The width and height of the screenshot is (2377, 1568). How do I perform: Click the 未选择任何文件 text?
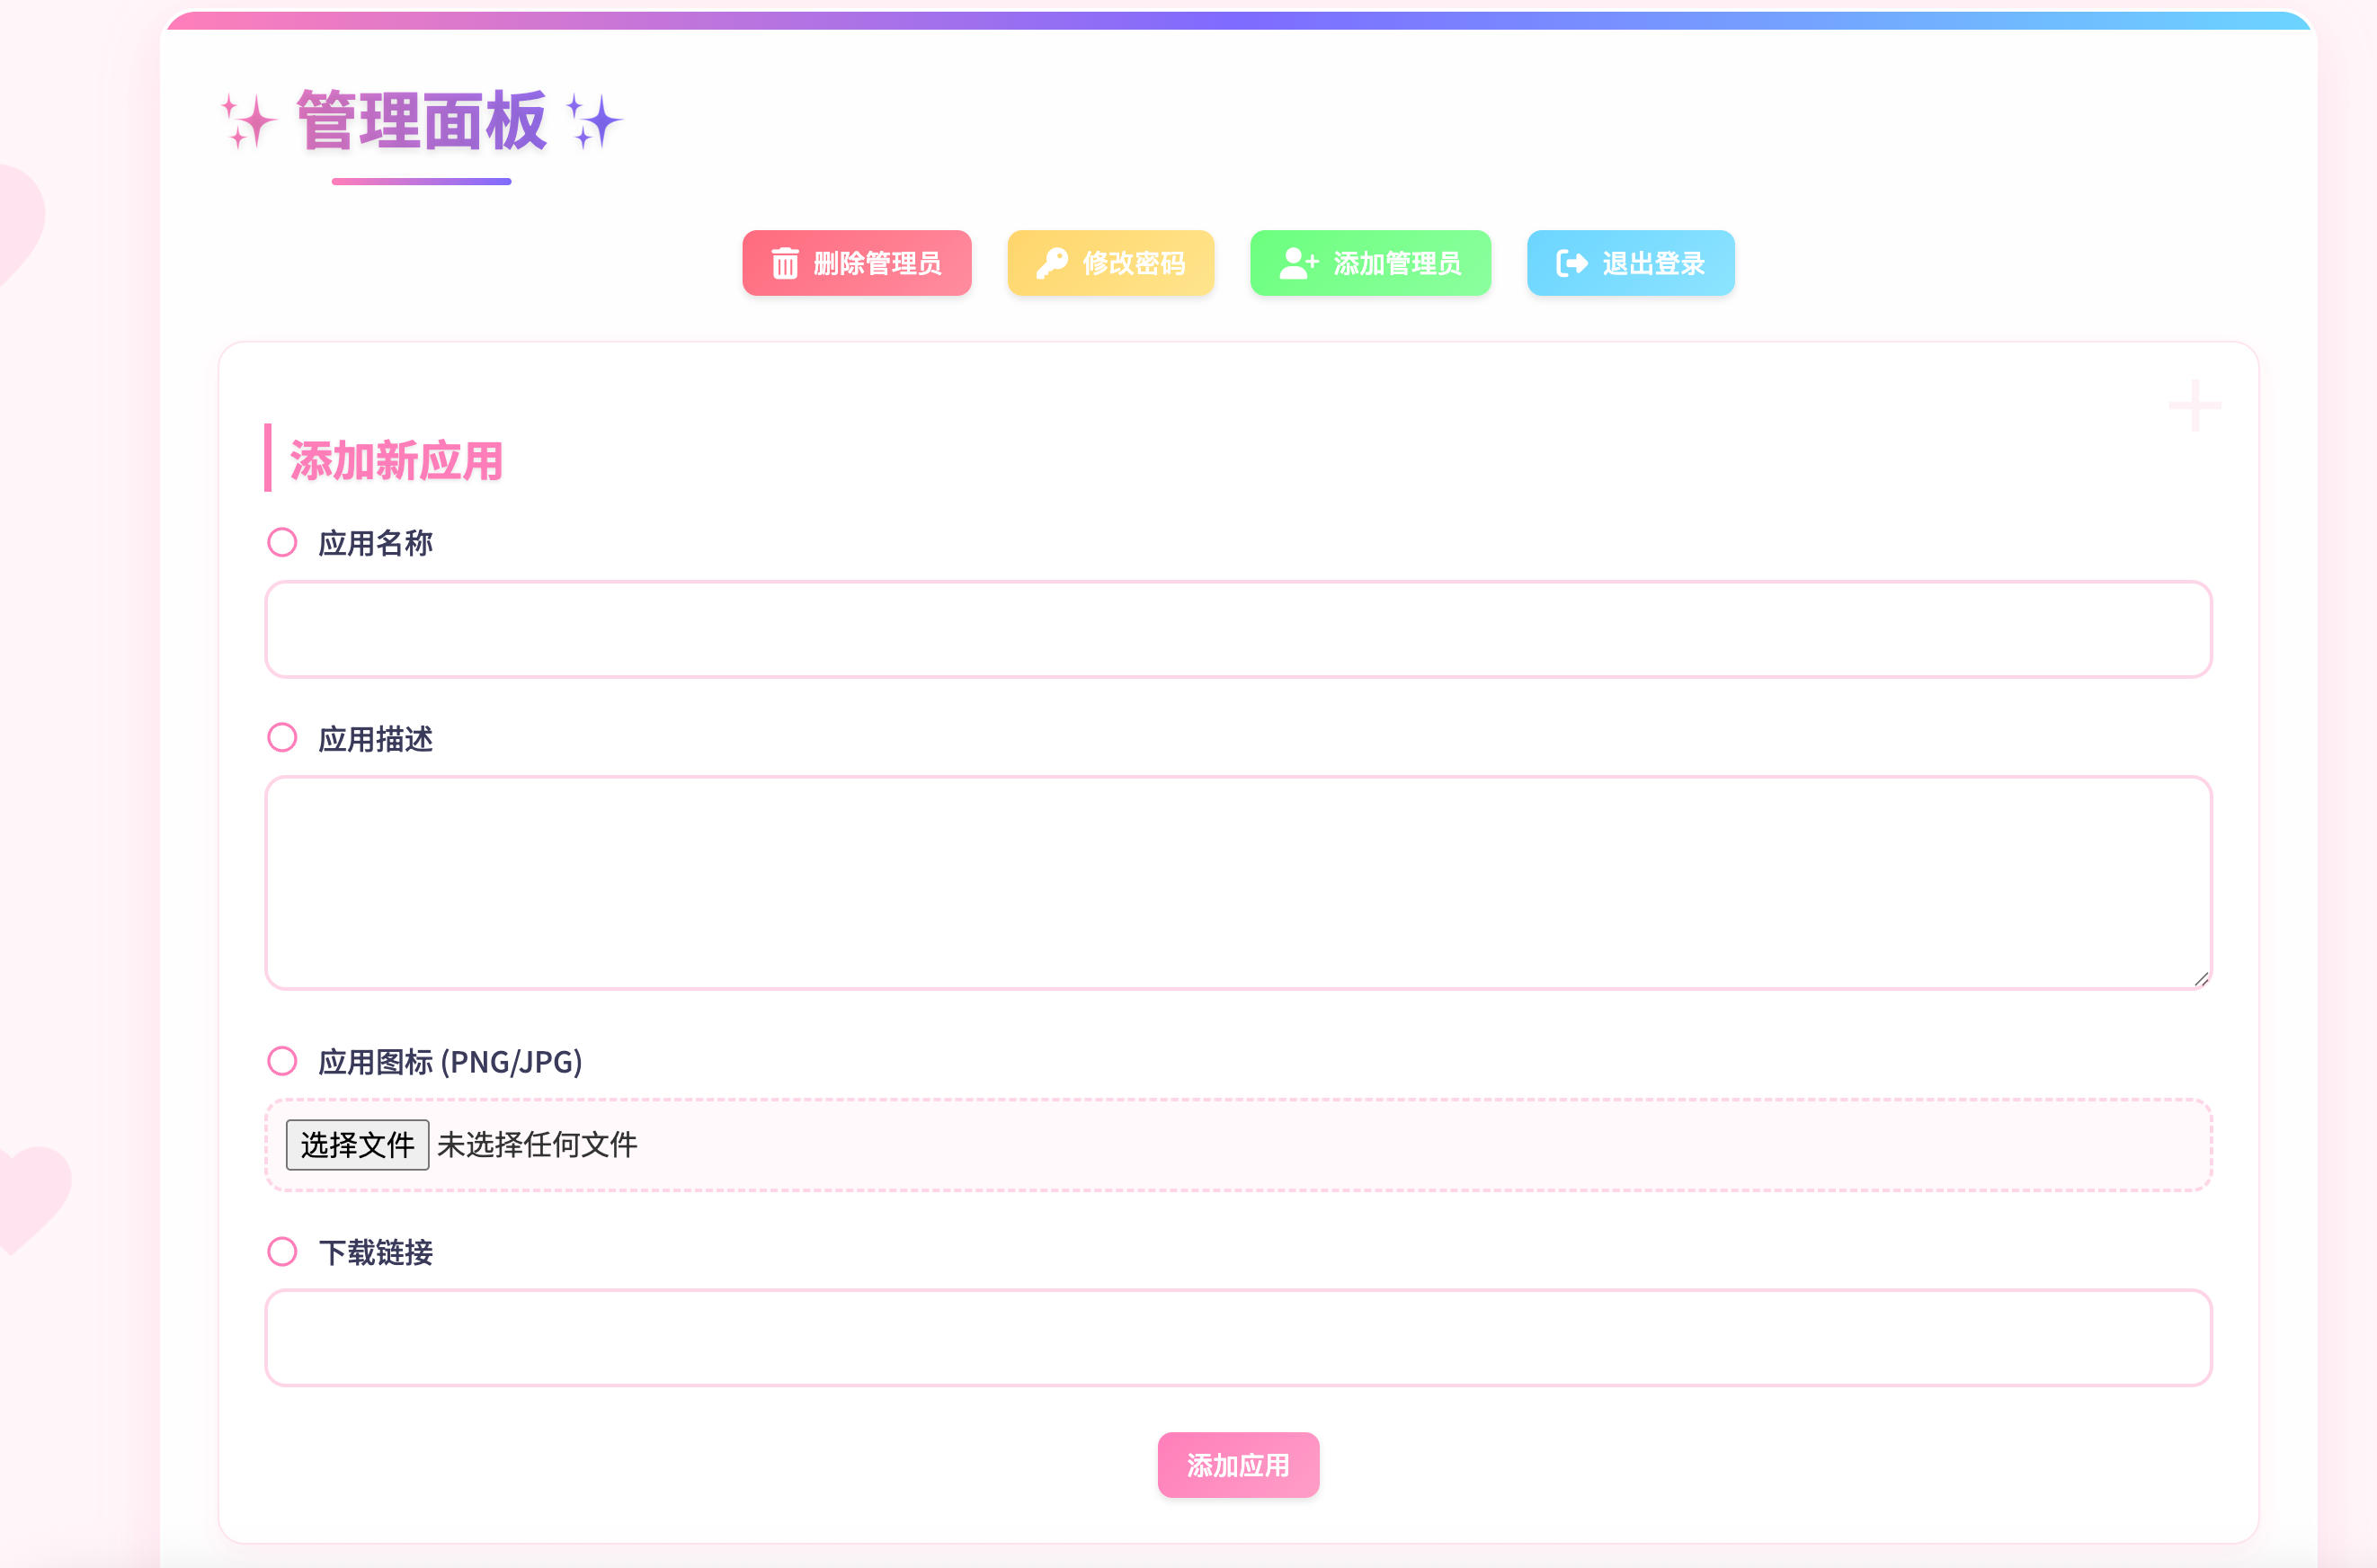coord(537,1145)
